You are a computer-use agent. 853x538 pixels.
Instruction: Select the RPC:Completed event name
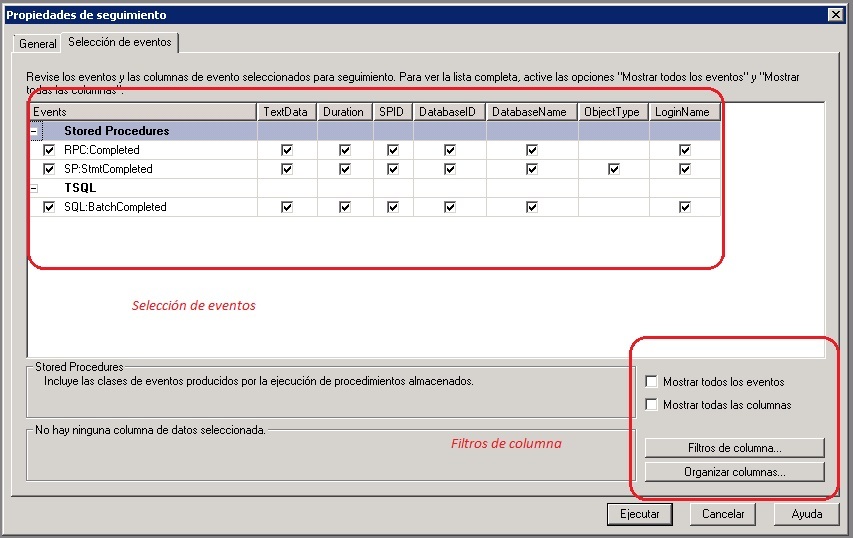[102, 150]
